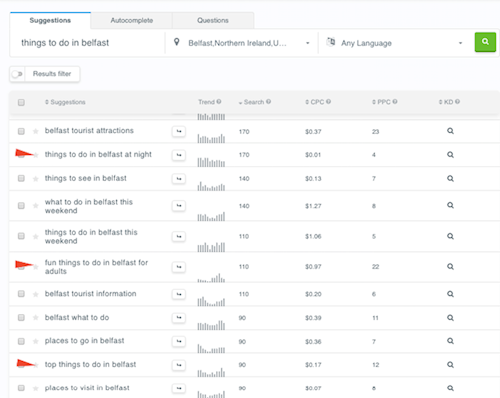
Task: Select checkbox for places to visit in belfast
Action: [x=21, y=388]
